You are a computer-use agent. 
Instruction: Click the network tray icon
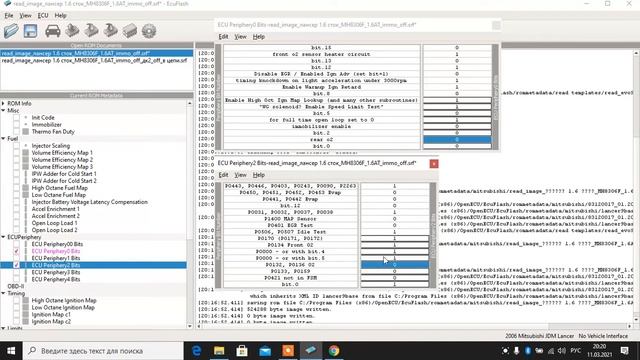pos(551,351)
